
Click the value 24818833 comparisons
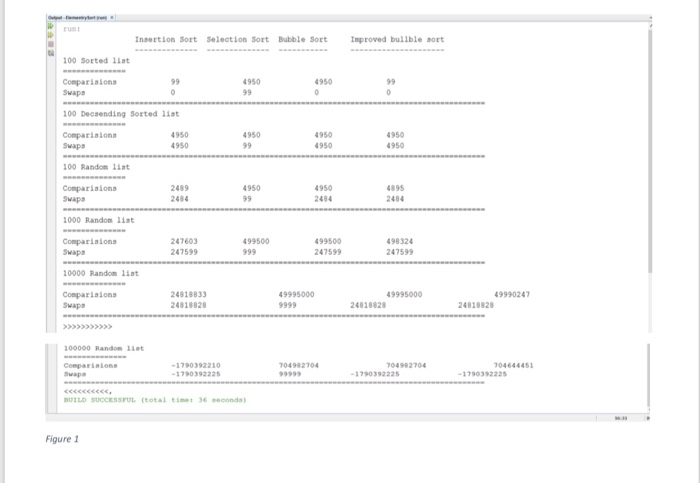(188, 295)
